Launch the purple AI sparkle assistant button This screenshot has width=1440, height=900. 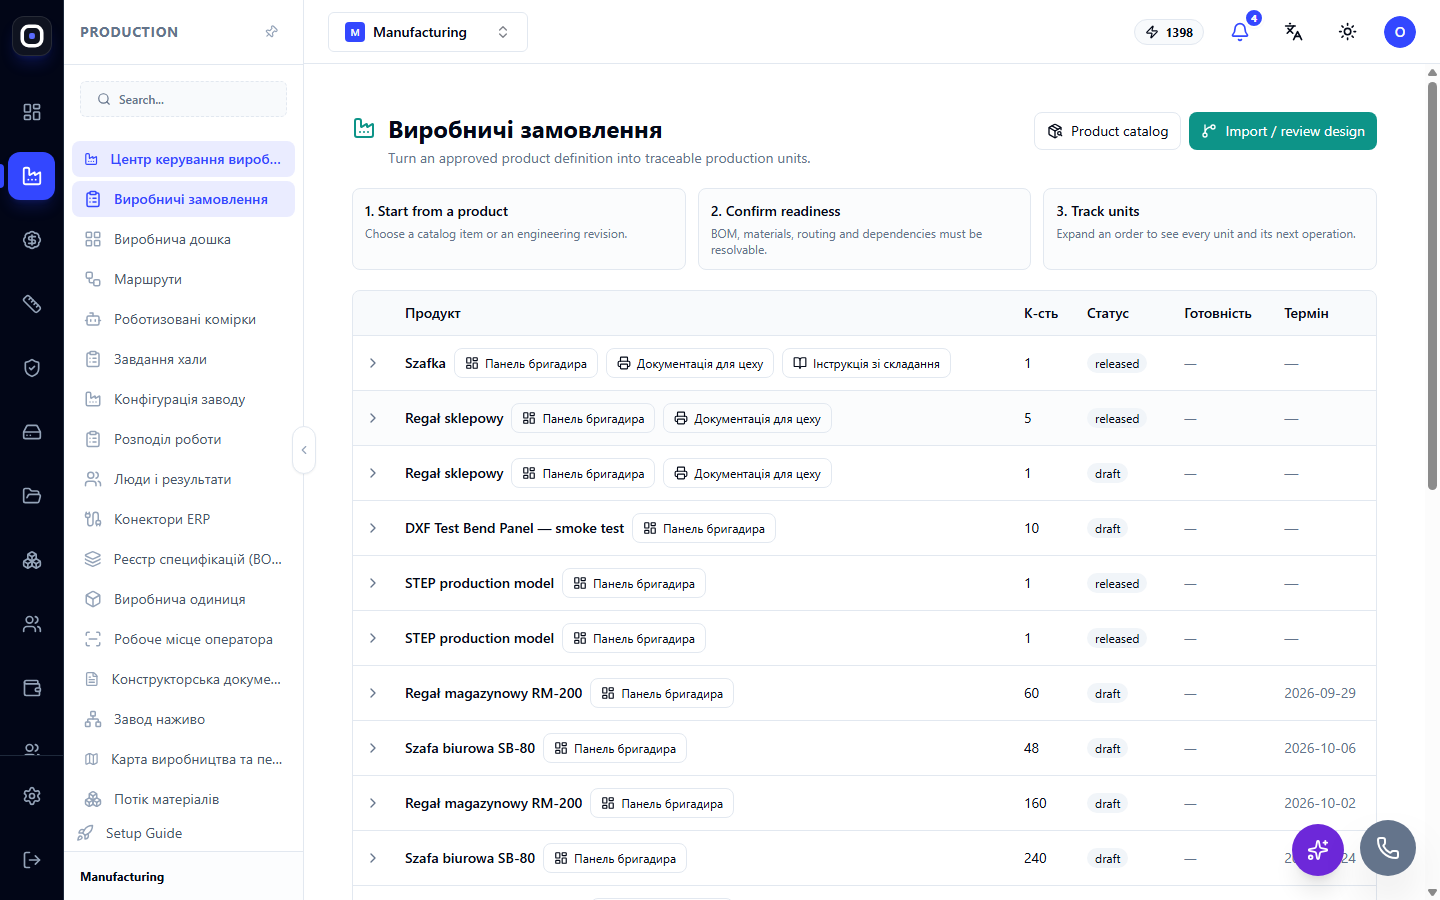tap(1318, 850)
